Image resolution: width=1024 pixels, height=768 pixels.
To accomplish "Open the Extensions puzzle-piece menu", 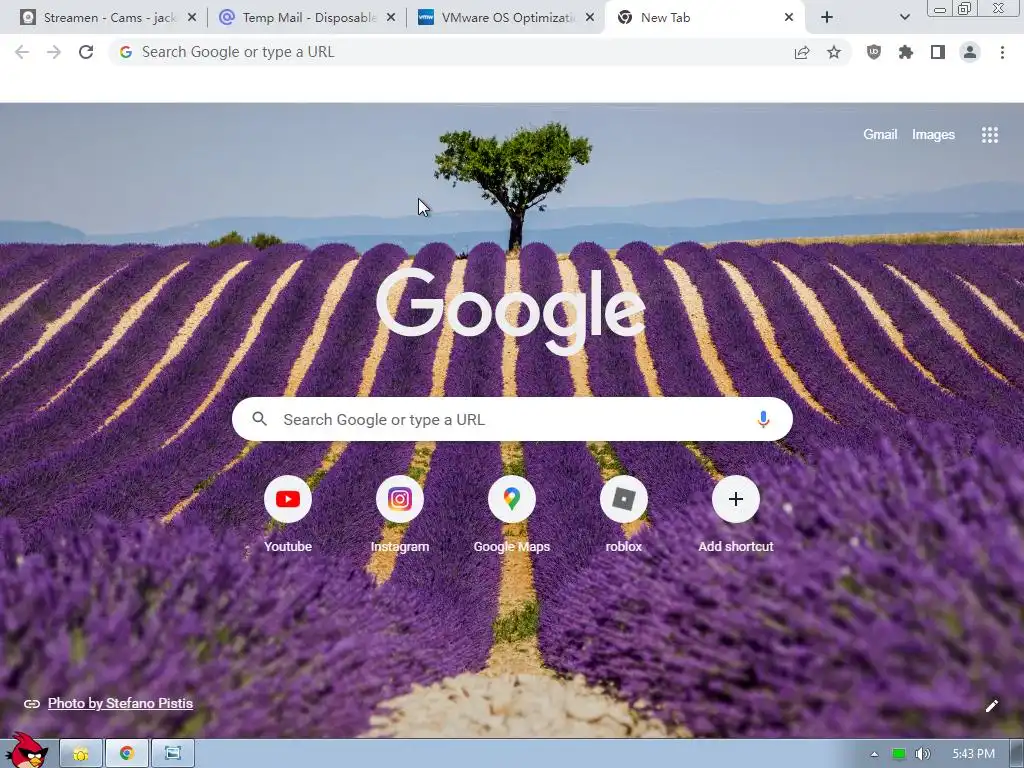I will 906,52.
